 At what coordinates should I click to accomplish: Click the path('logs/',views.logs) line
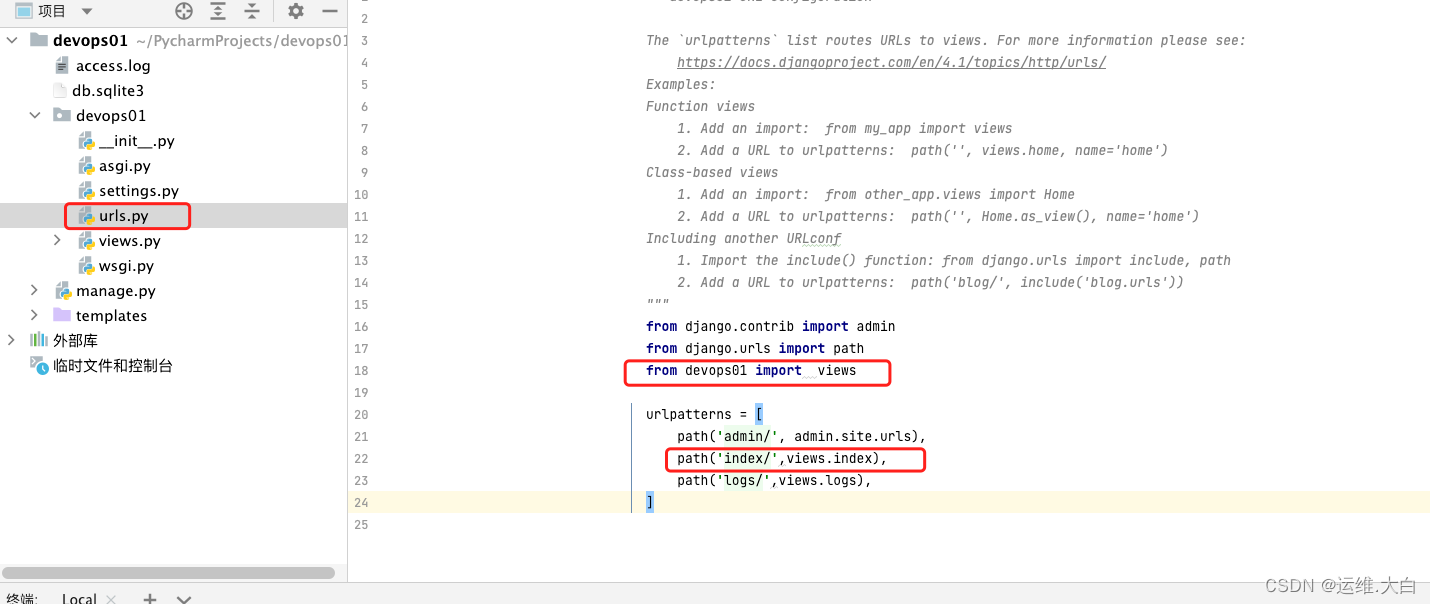point(774,480)
